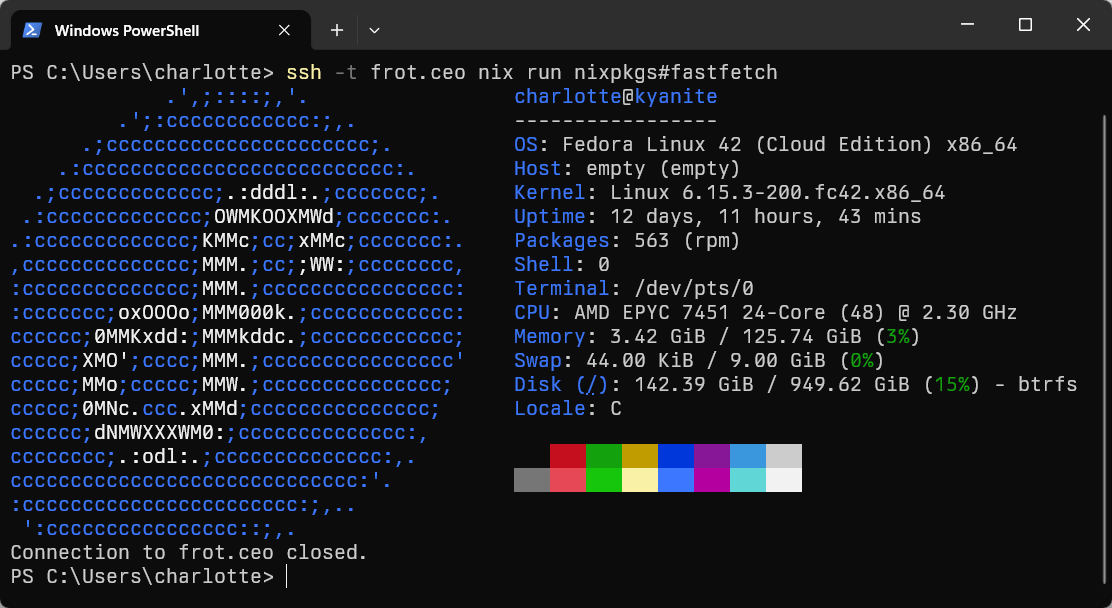Click the nixpkgs#fastfetch argument text
This screenshot has height=608, width=1112.
[x=676, y=72]
